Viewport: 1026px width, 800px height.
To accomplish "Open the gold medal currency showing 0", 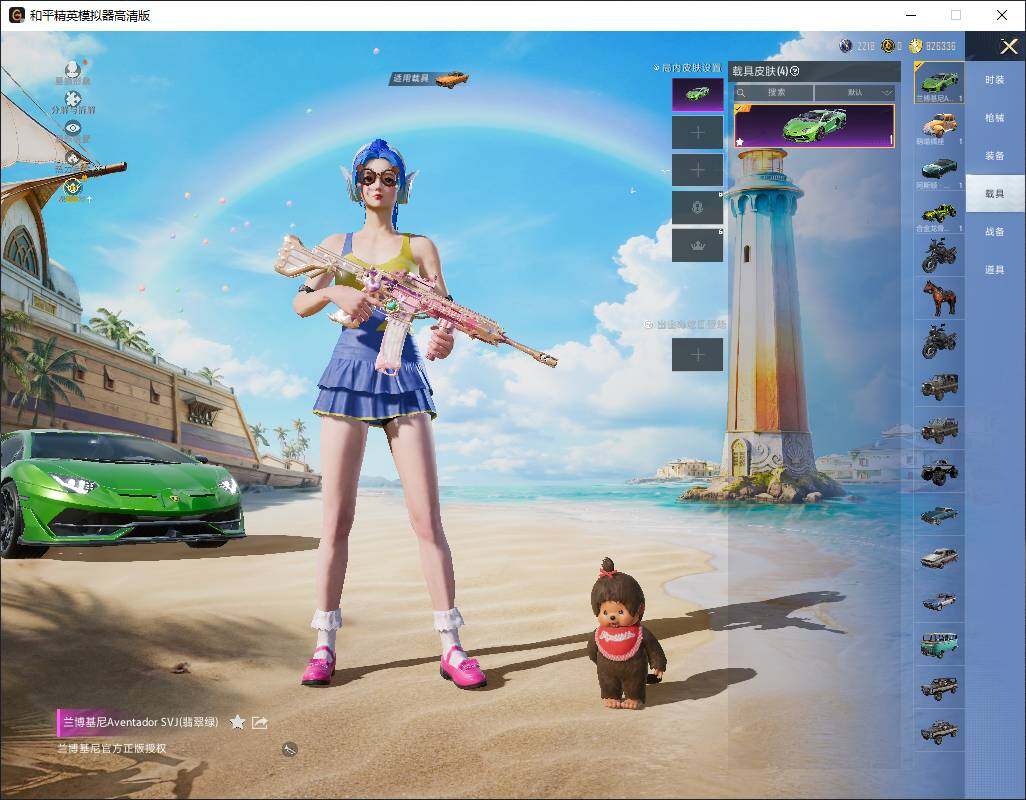I will 892,46.
